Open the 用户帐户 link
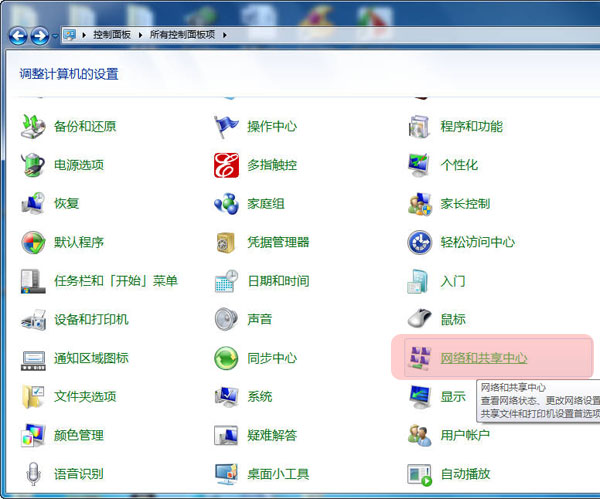 (465, 435)
